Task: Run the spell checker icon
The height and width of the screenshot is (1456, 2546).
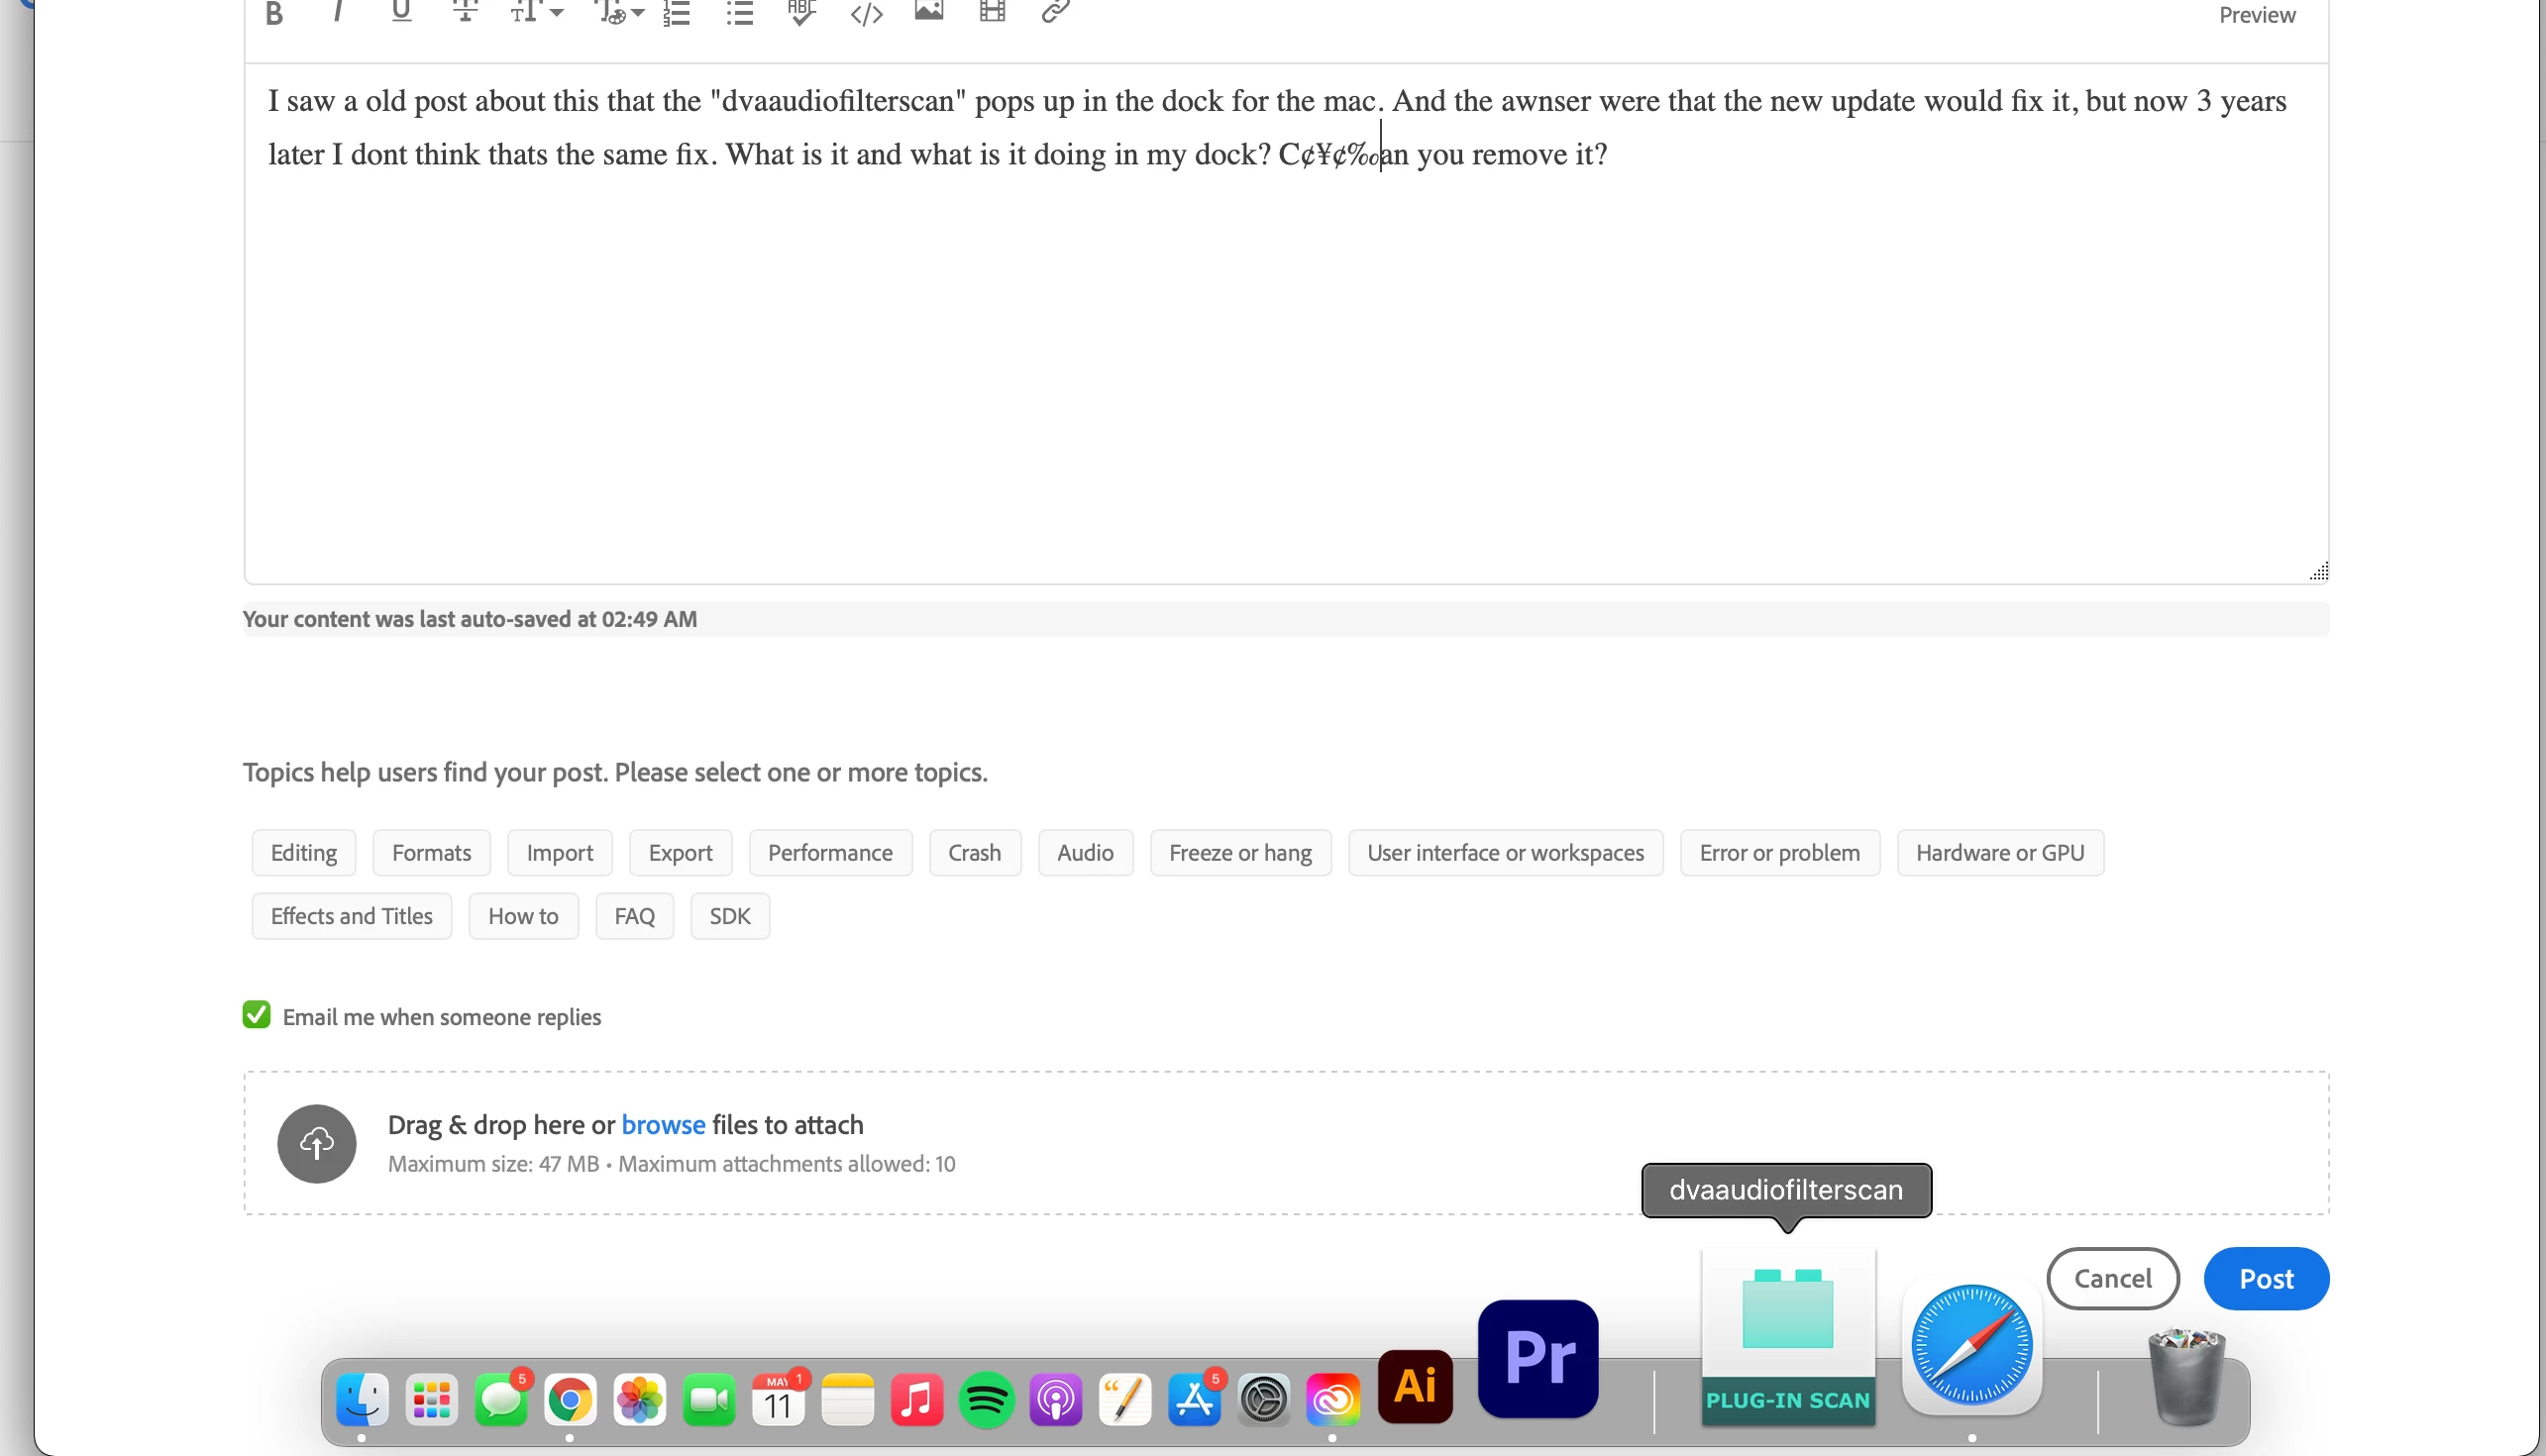Action: (x=802, y=12)
